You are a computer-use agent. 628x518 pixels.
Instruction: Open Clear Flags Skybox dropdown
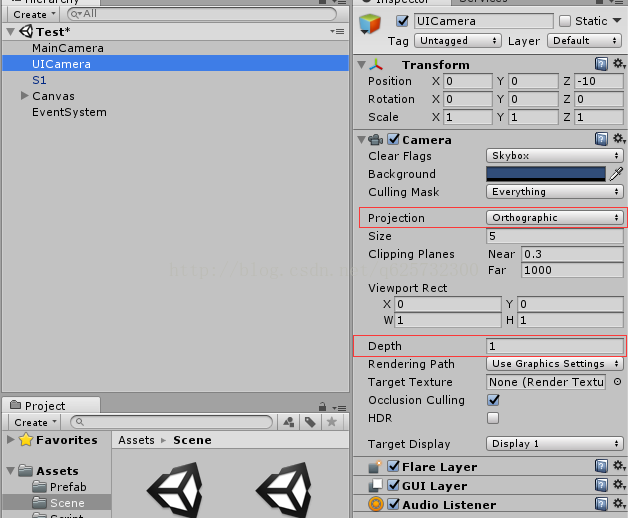pos(555,155)
